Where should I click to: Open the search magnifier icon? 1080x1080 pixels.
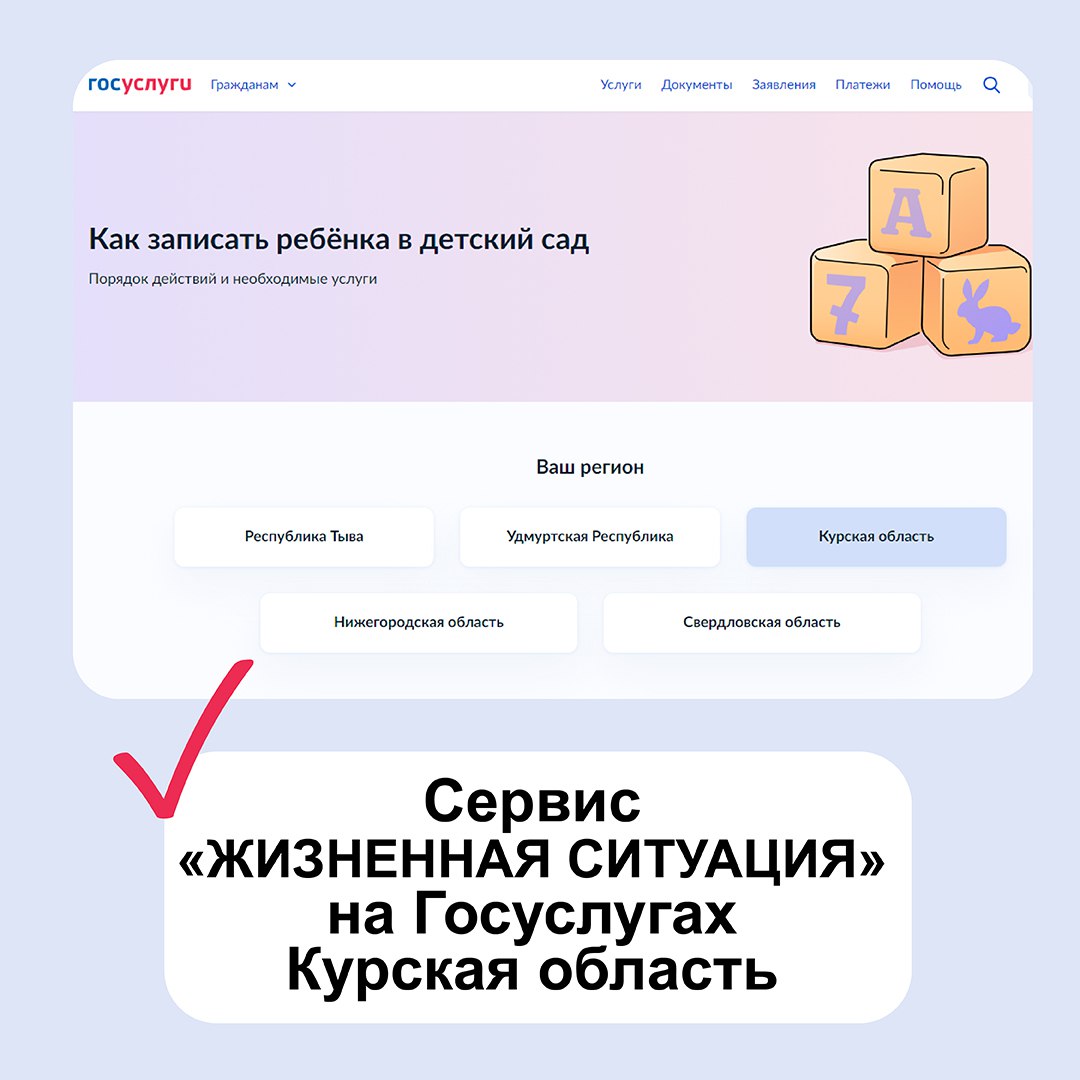click(x=991, y=85)
